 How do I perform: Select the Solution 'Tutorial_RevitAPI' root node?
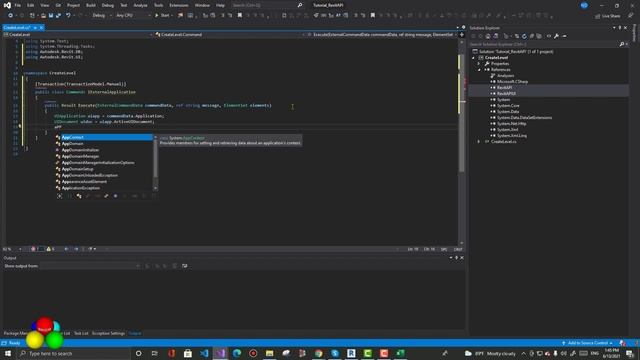point(516,51)
